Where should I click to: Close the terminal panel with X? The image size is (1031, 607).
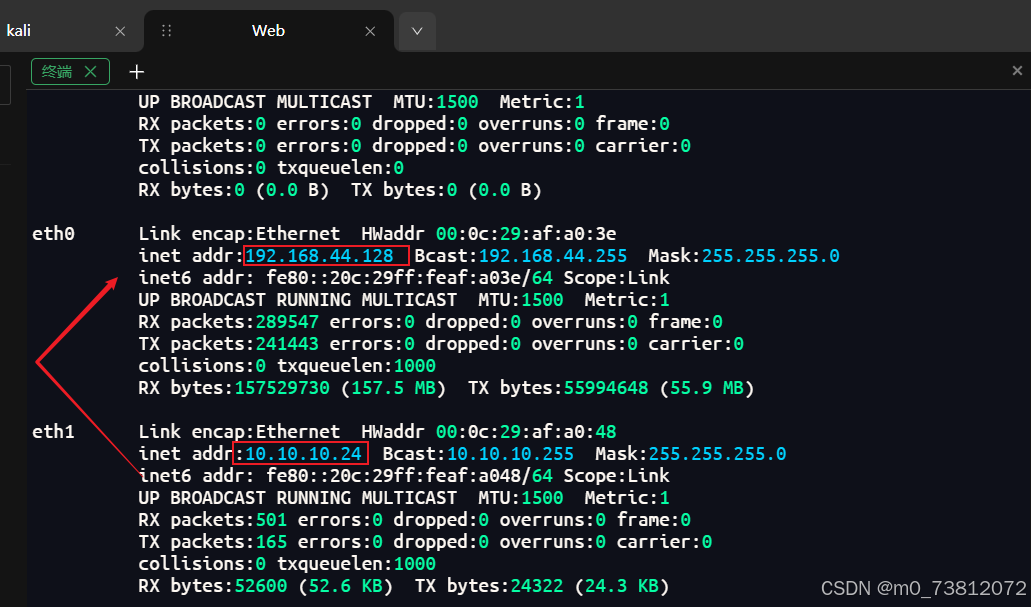1017,70
